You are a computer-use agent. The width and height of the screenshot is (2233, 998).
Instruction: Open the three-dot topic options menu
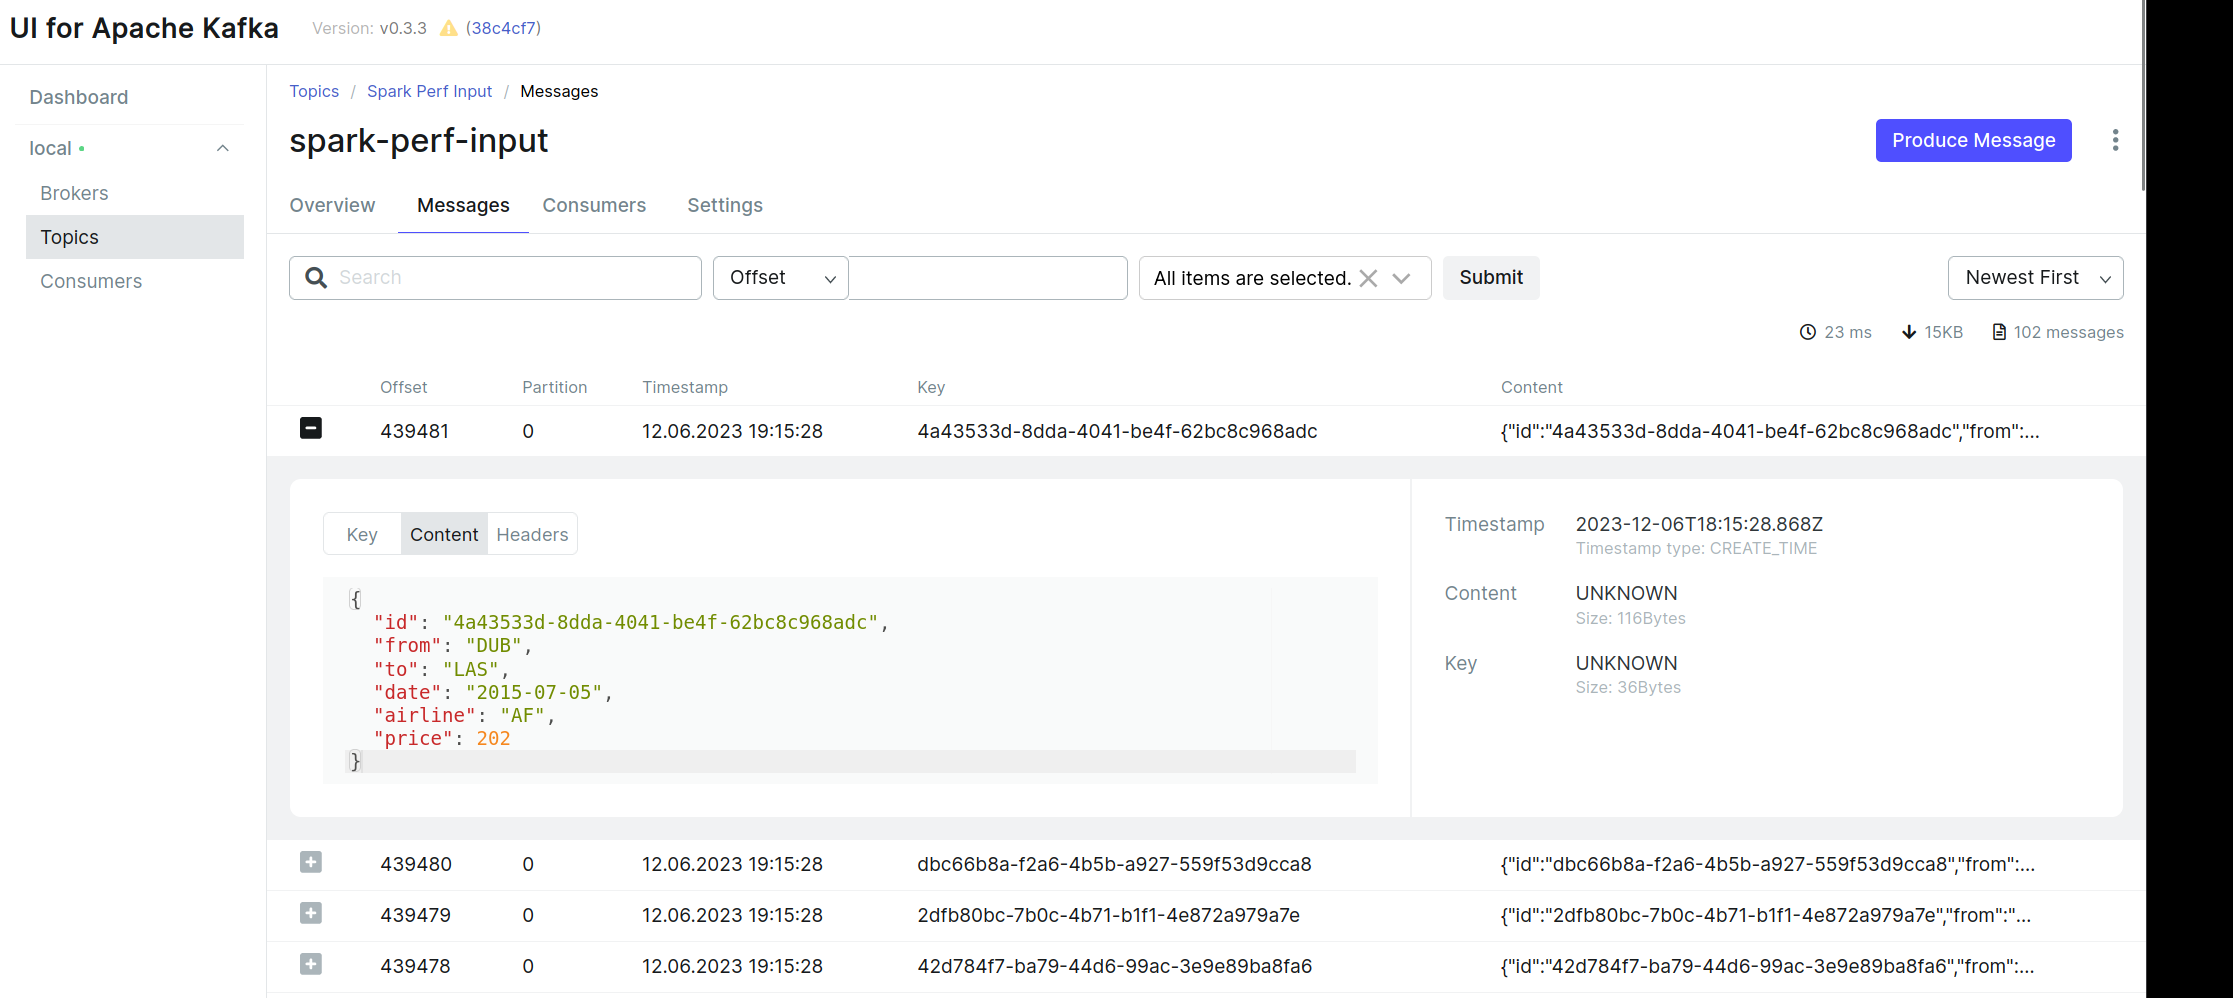click(2115, 140)
